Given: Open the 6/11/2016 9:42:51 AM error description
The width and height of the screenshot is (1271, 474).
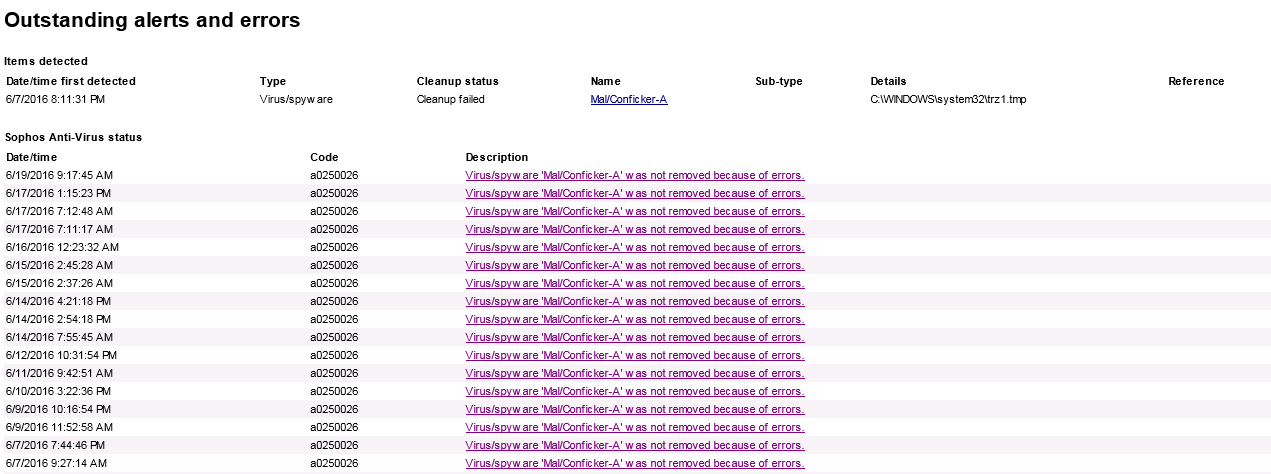Looking at the screenshot, I should [x=635, y=373].
